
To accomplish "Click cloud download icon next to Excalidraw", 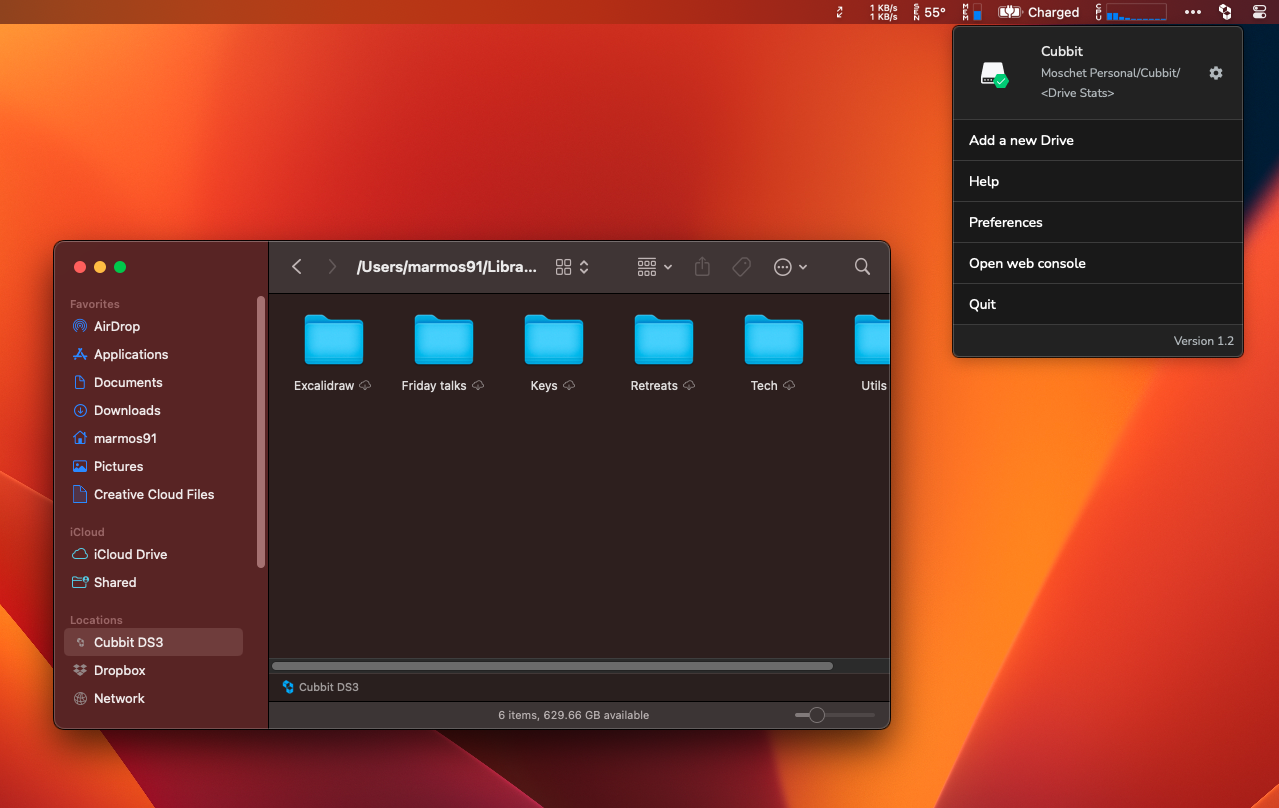I will [365, 386].
